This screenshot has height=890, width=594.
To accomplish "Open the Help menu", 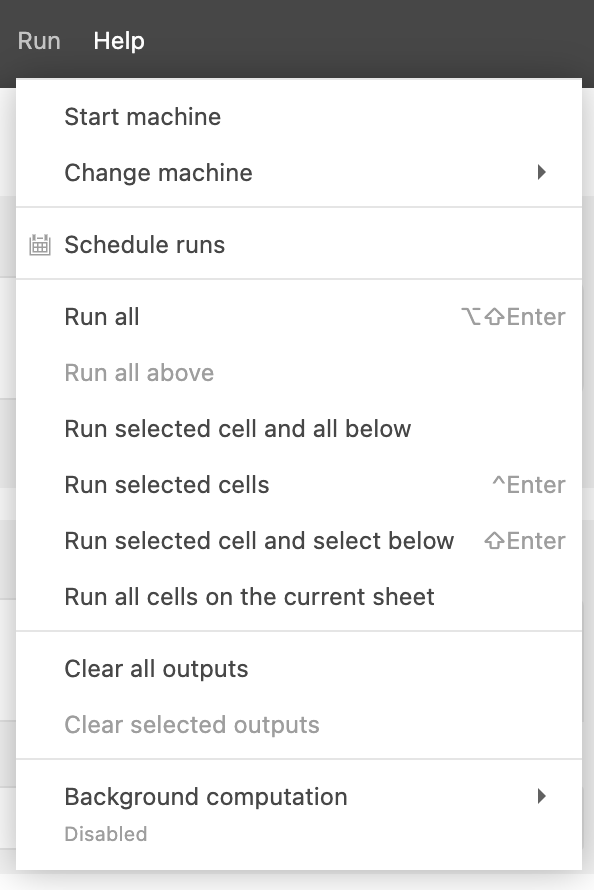I will (x=119, y=41).
